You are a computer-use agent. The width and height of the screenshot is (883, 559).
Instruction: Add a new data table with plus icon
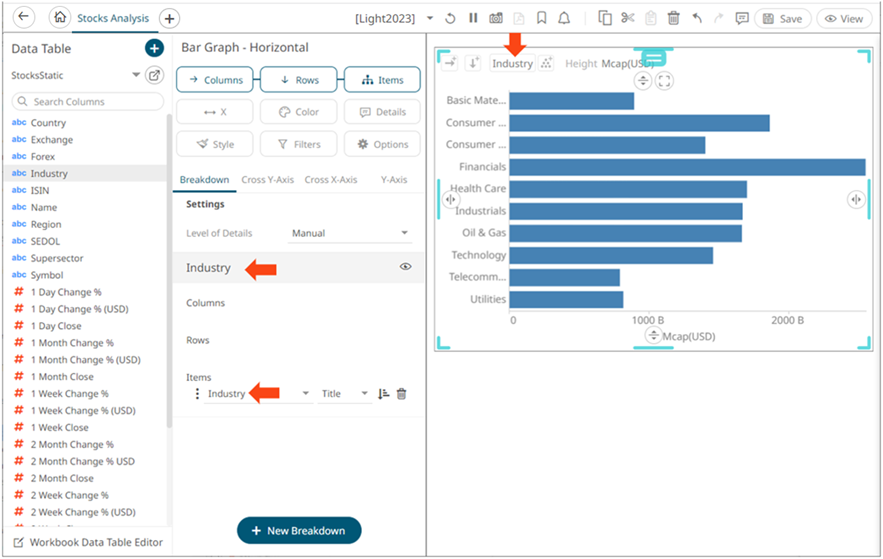(153, 48)
